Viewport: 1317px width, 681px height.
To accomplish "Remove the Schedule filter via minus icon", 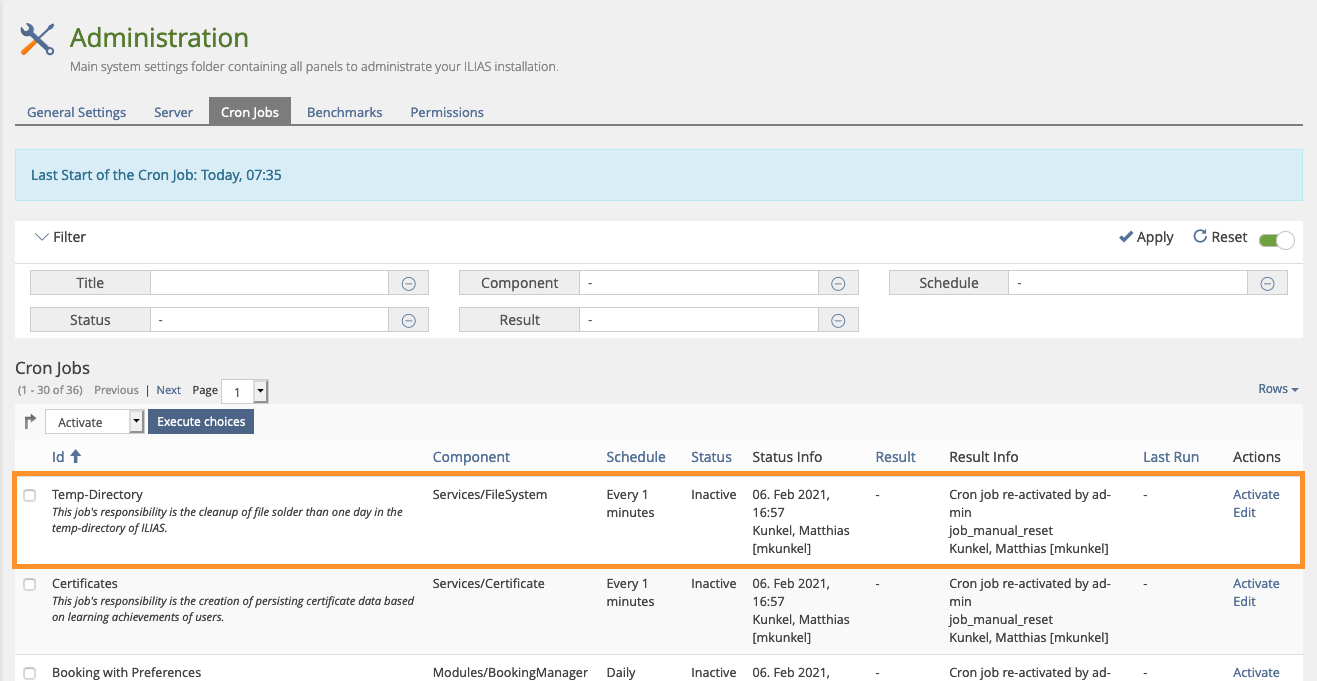I will (1267, 284).
